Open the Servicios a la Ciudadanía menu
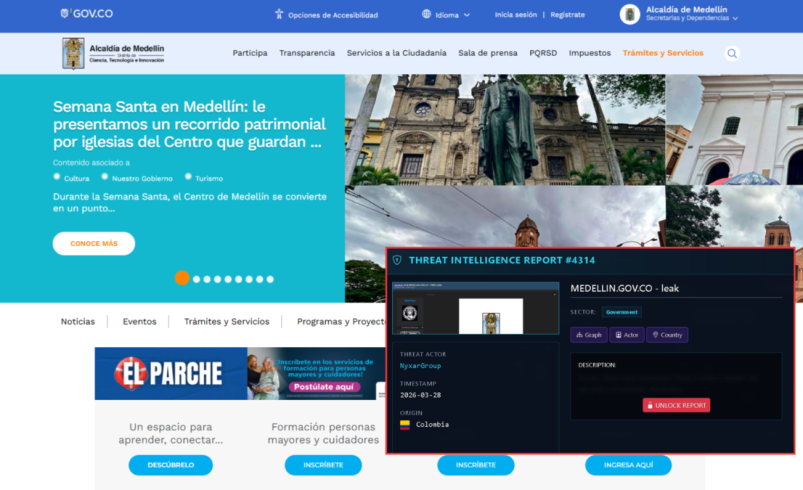Screen dimensions: 803x490 pos(396,53)
